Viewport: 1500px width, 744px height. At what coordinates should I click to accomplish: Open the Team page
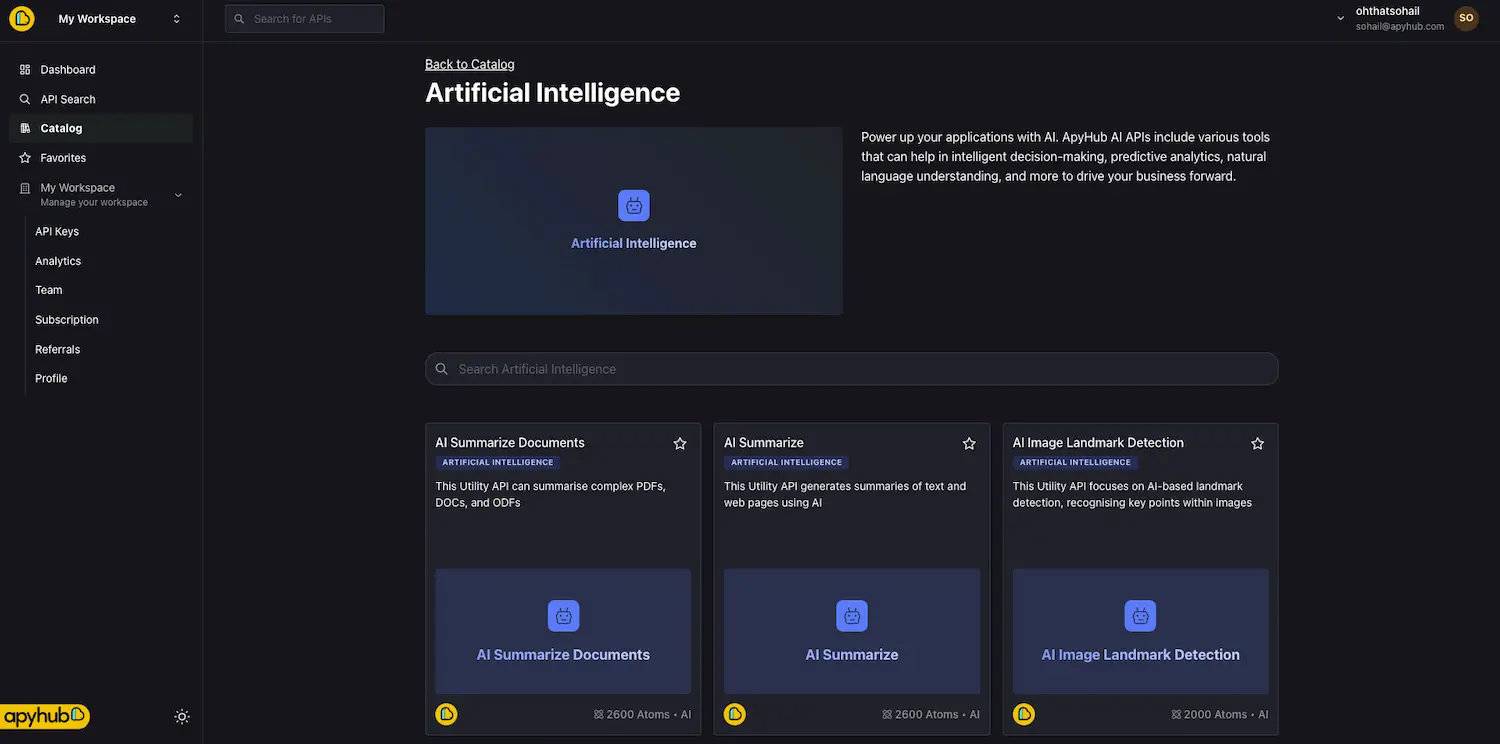point(49,290)
